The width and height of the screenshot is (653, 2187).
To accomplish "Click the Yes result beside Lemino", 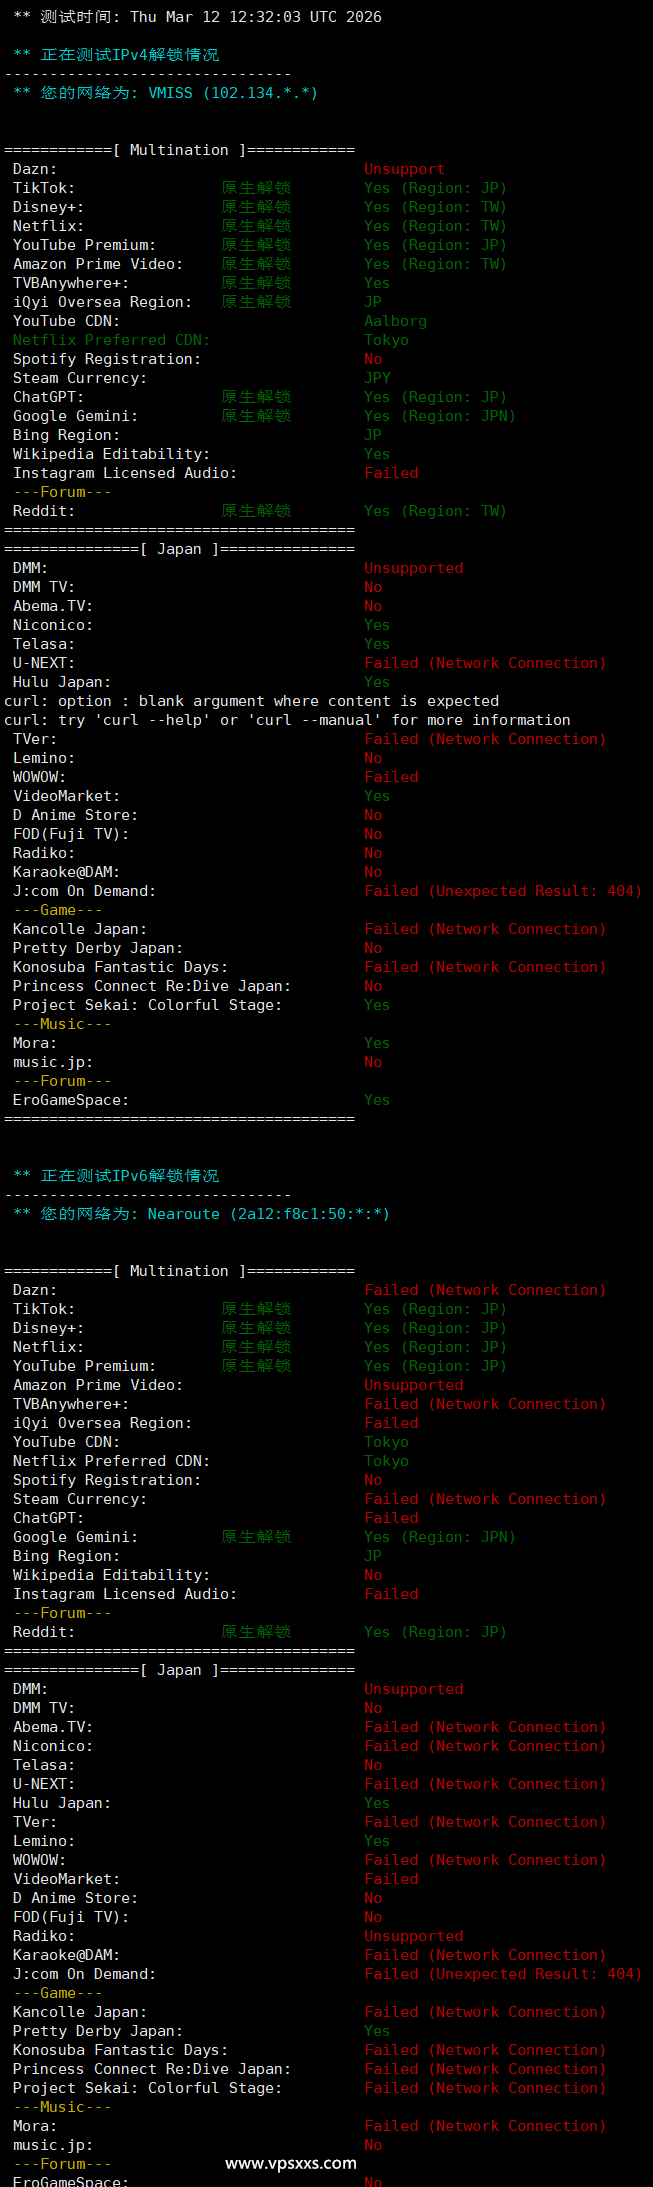I will [x=377, y=1841].
